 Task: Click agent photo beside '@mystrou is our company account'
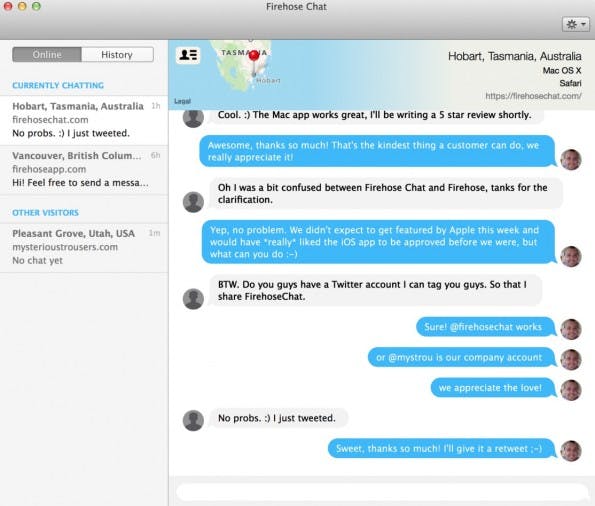pos(571,359)
